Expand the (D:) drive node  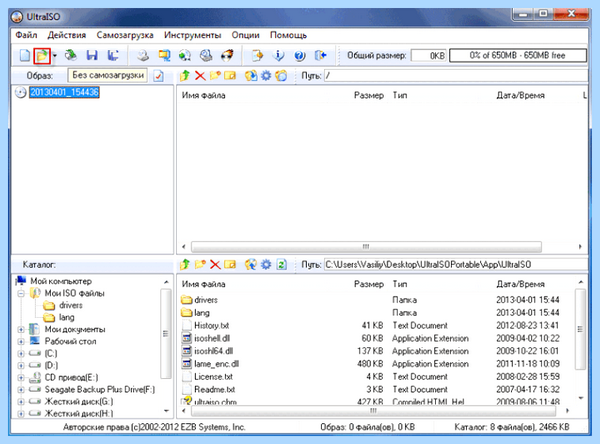coord(21,366)
